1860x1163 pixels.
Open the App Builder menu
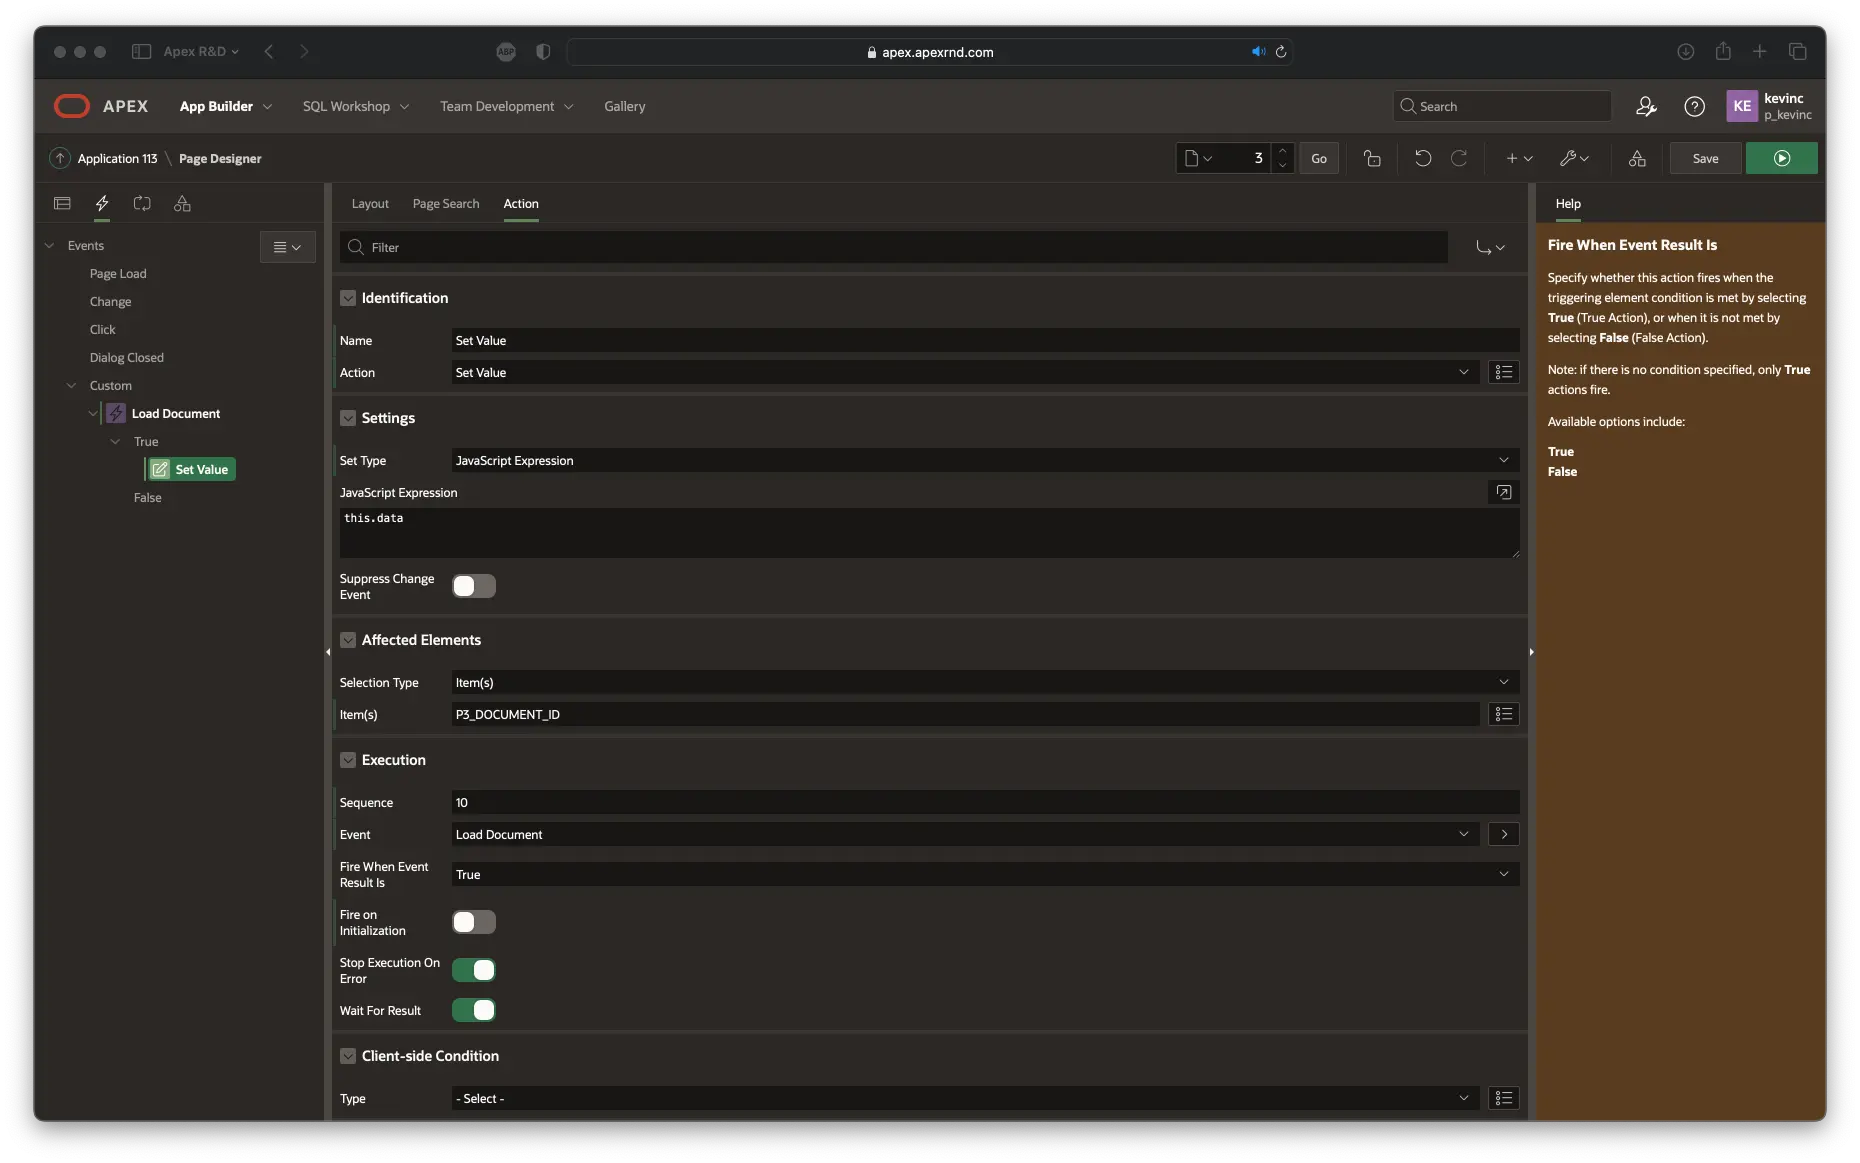click(x=226, y=106)
